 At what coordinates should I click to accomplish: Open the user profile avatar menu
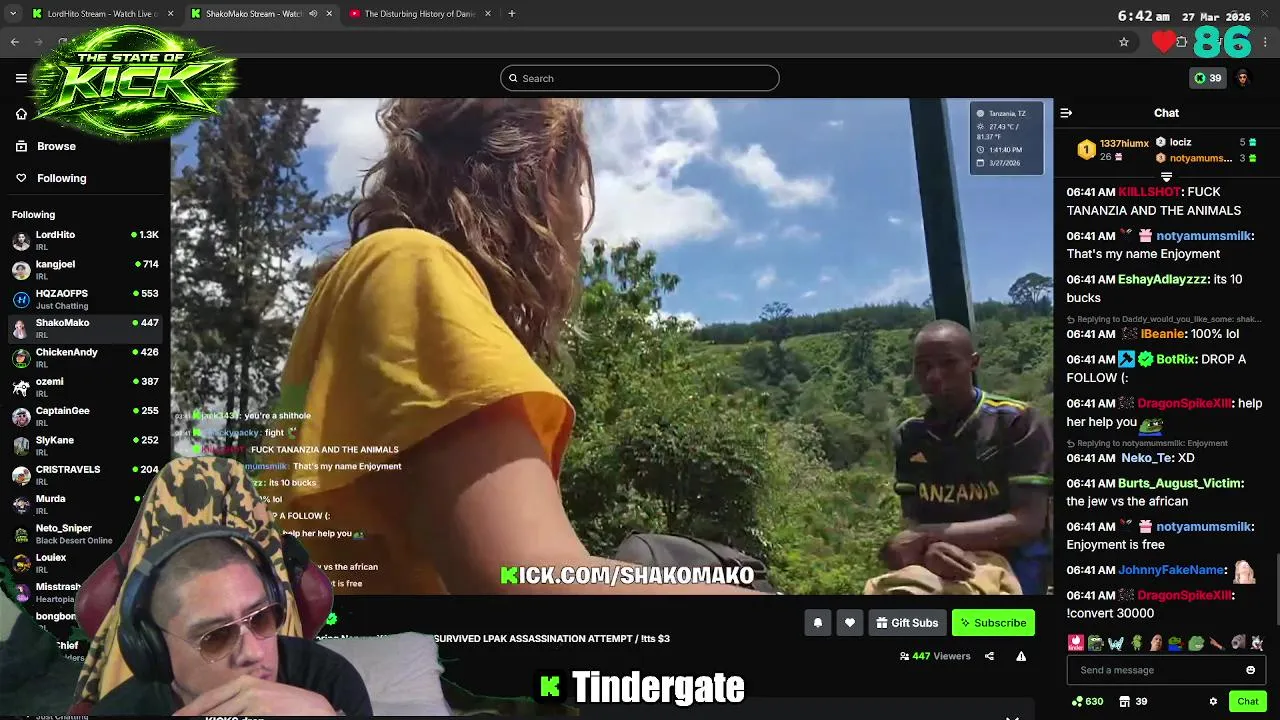(1243, 78)
